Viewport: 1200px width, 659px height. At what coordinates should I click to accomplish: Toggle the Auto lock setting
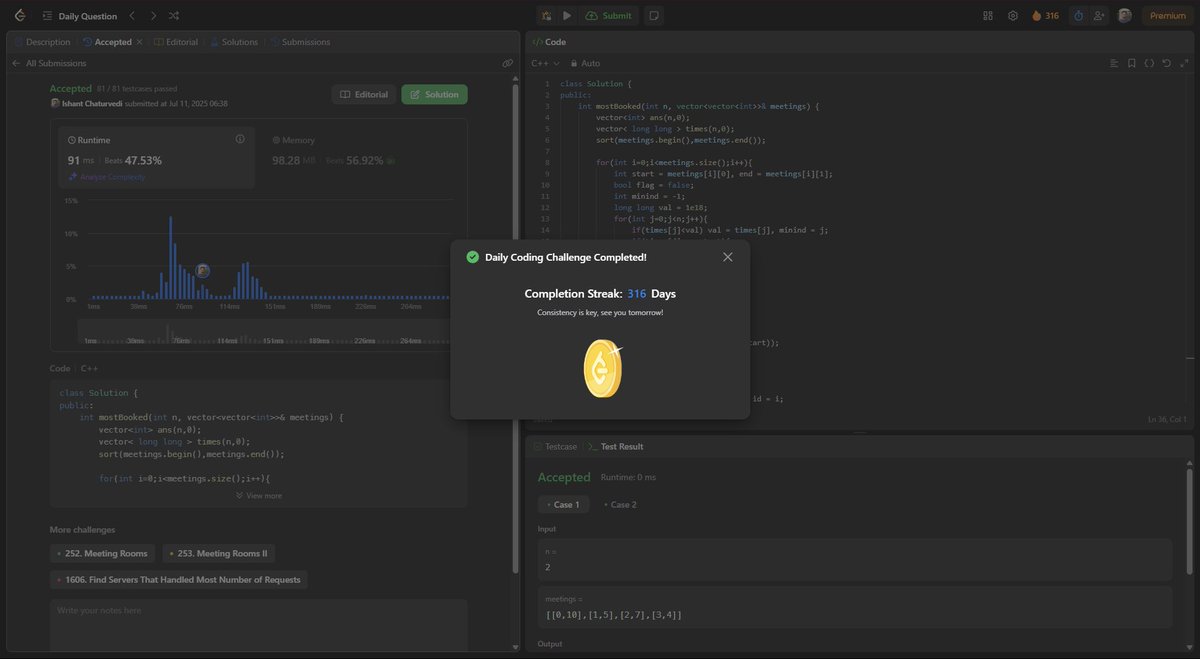[x=585, y=63]
